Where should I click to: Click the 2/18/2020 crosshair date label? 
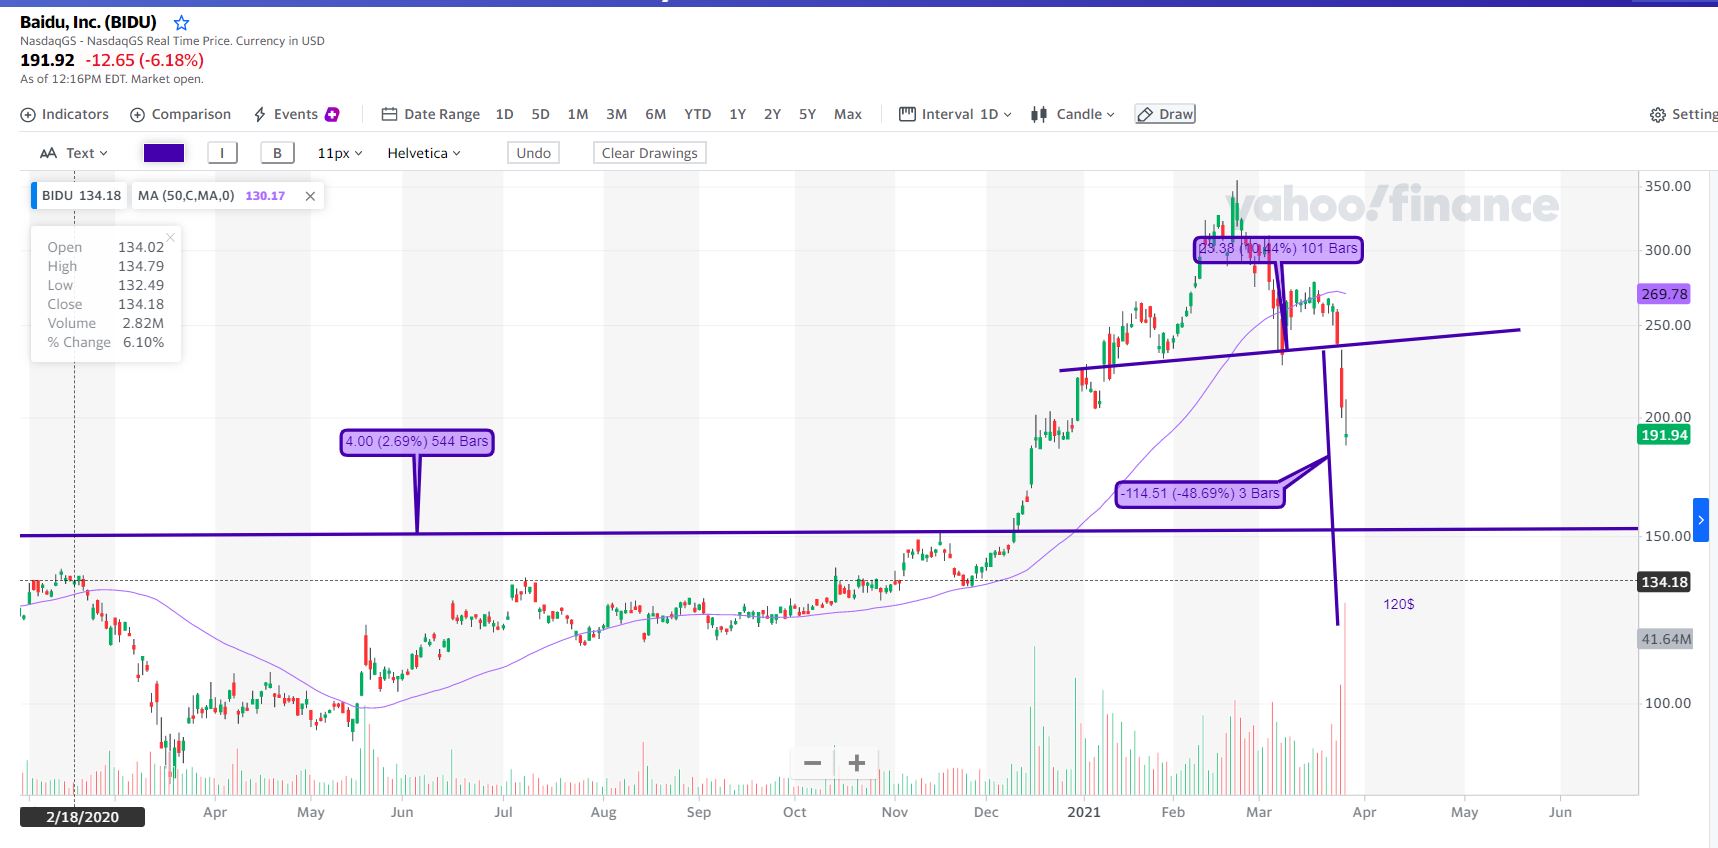point(82,817)
